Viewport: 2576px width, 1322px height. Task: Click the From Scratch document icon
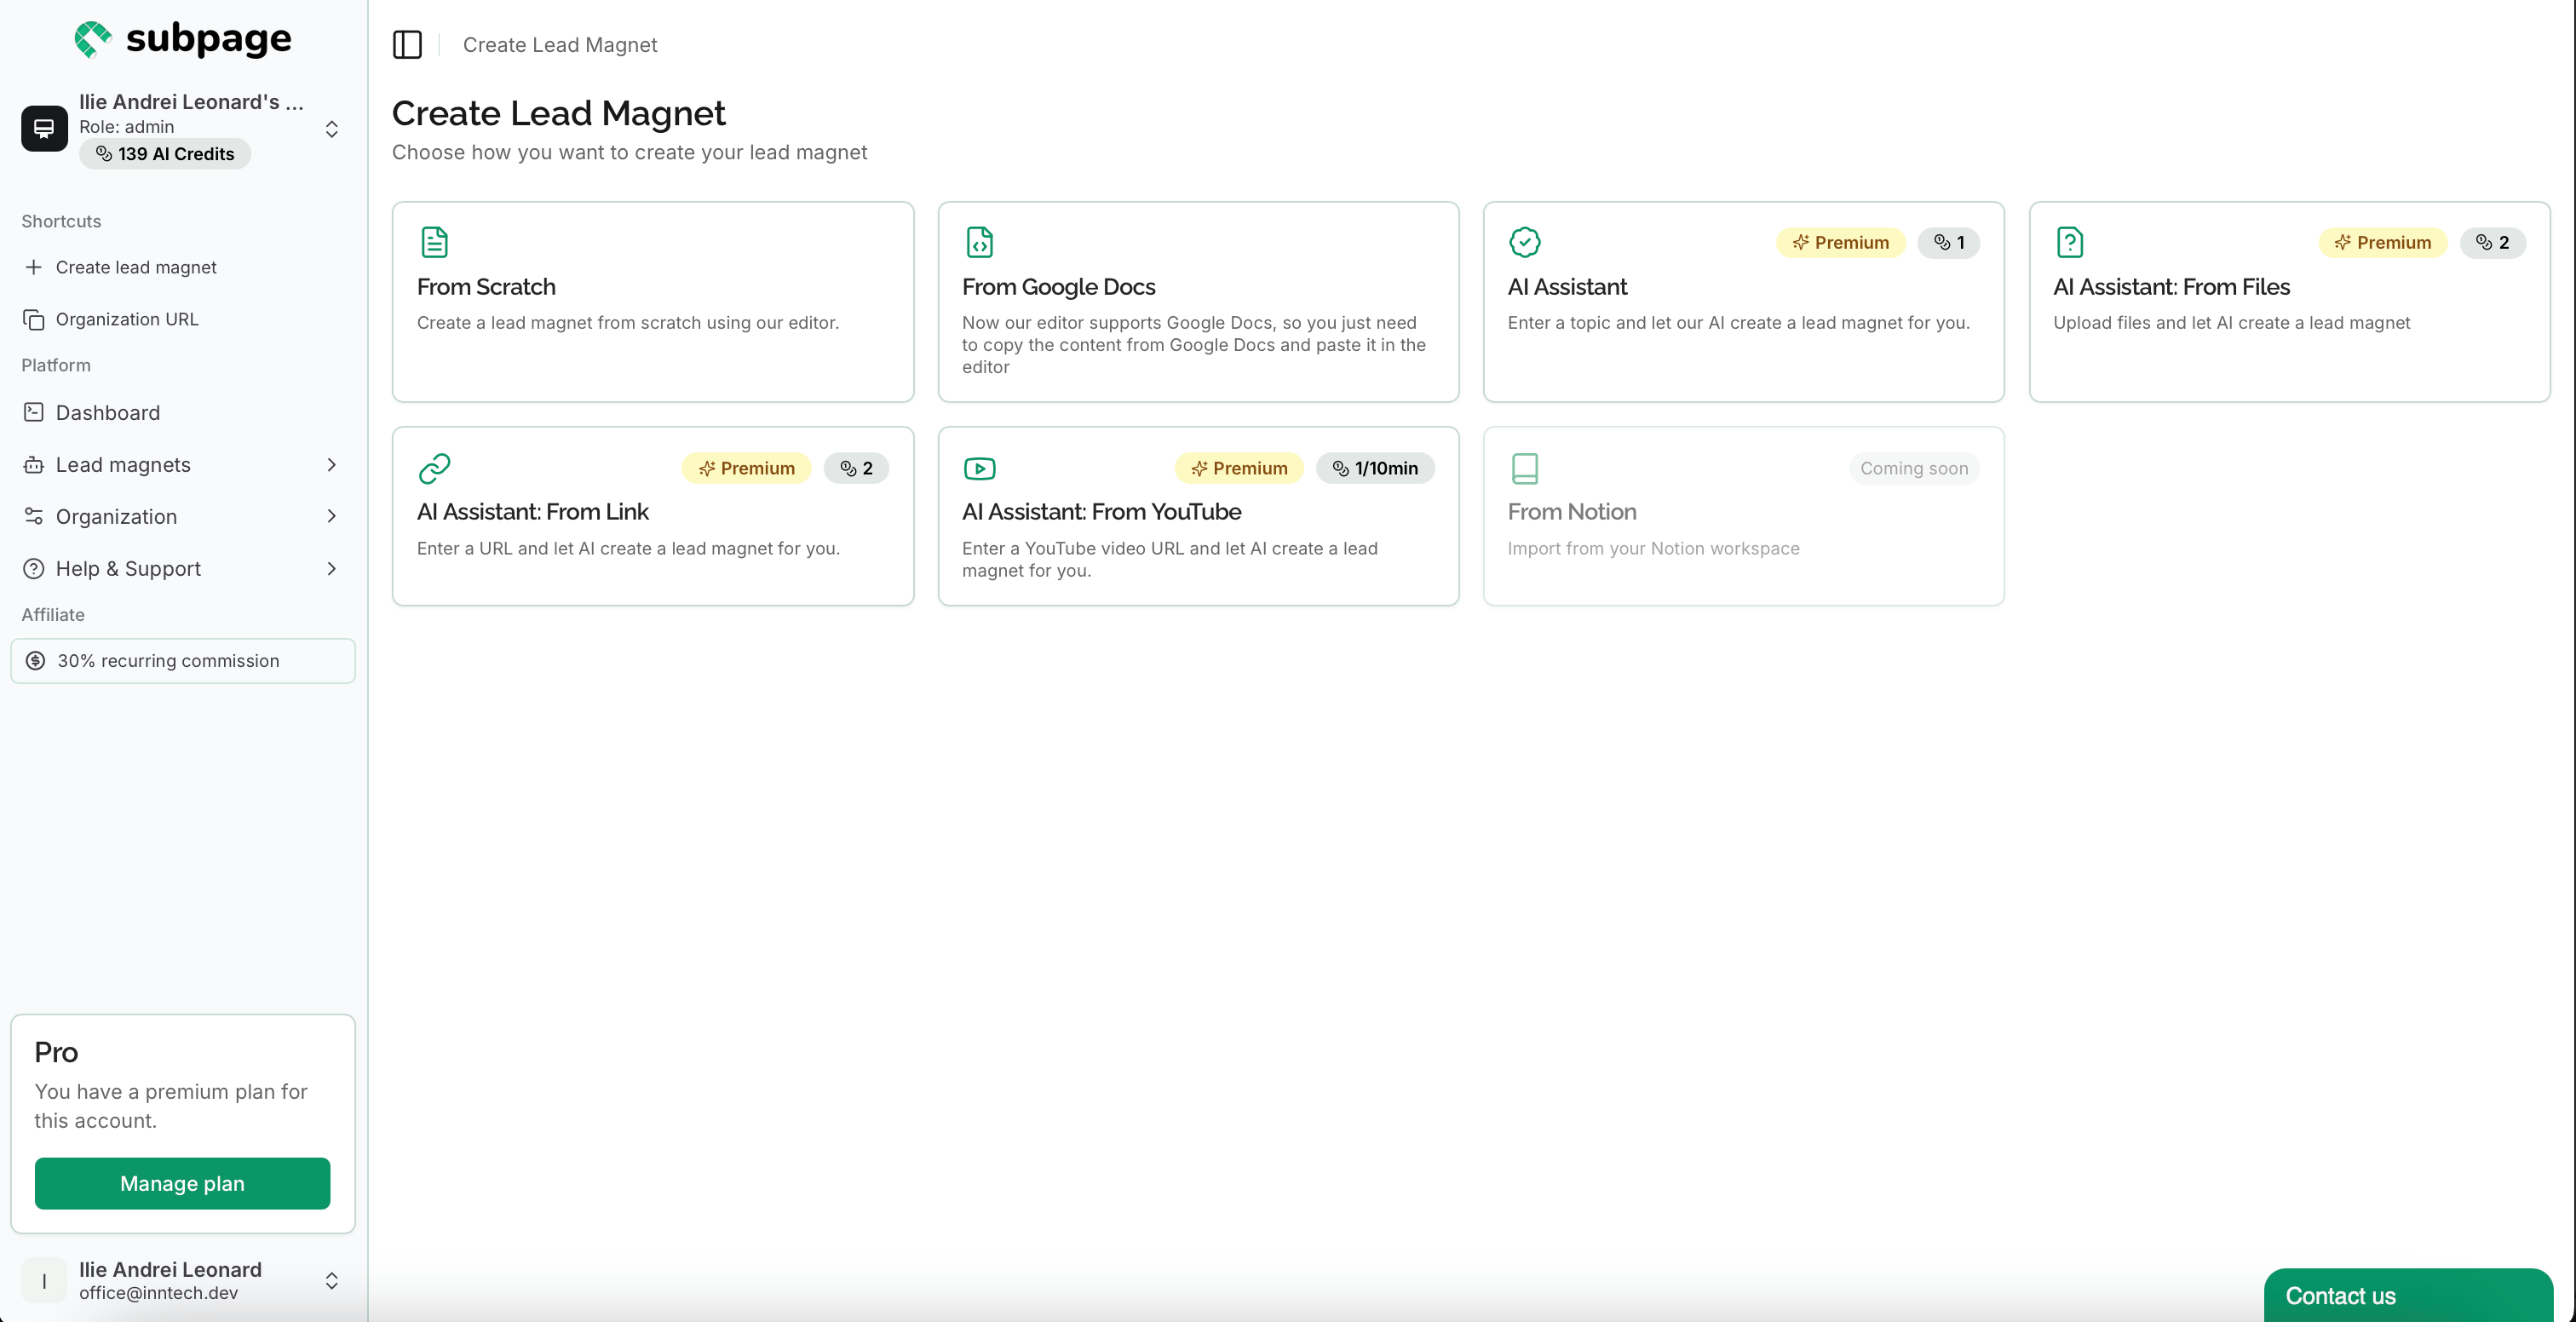(434, 242)
